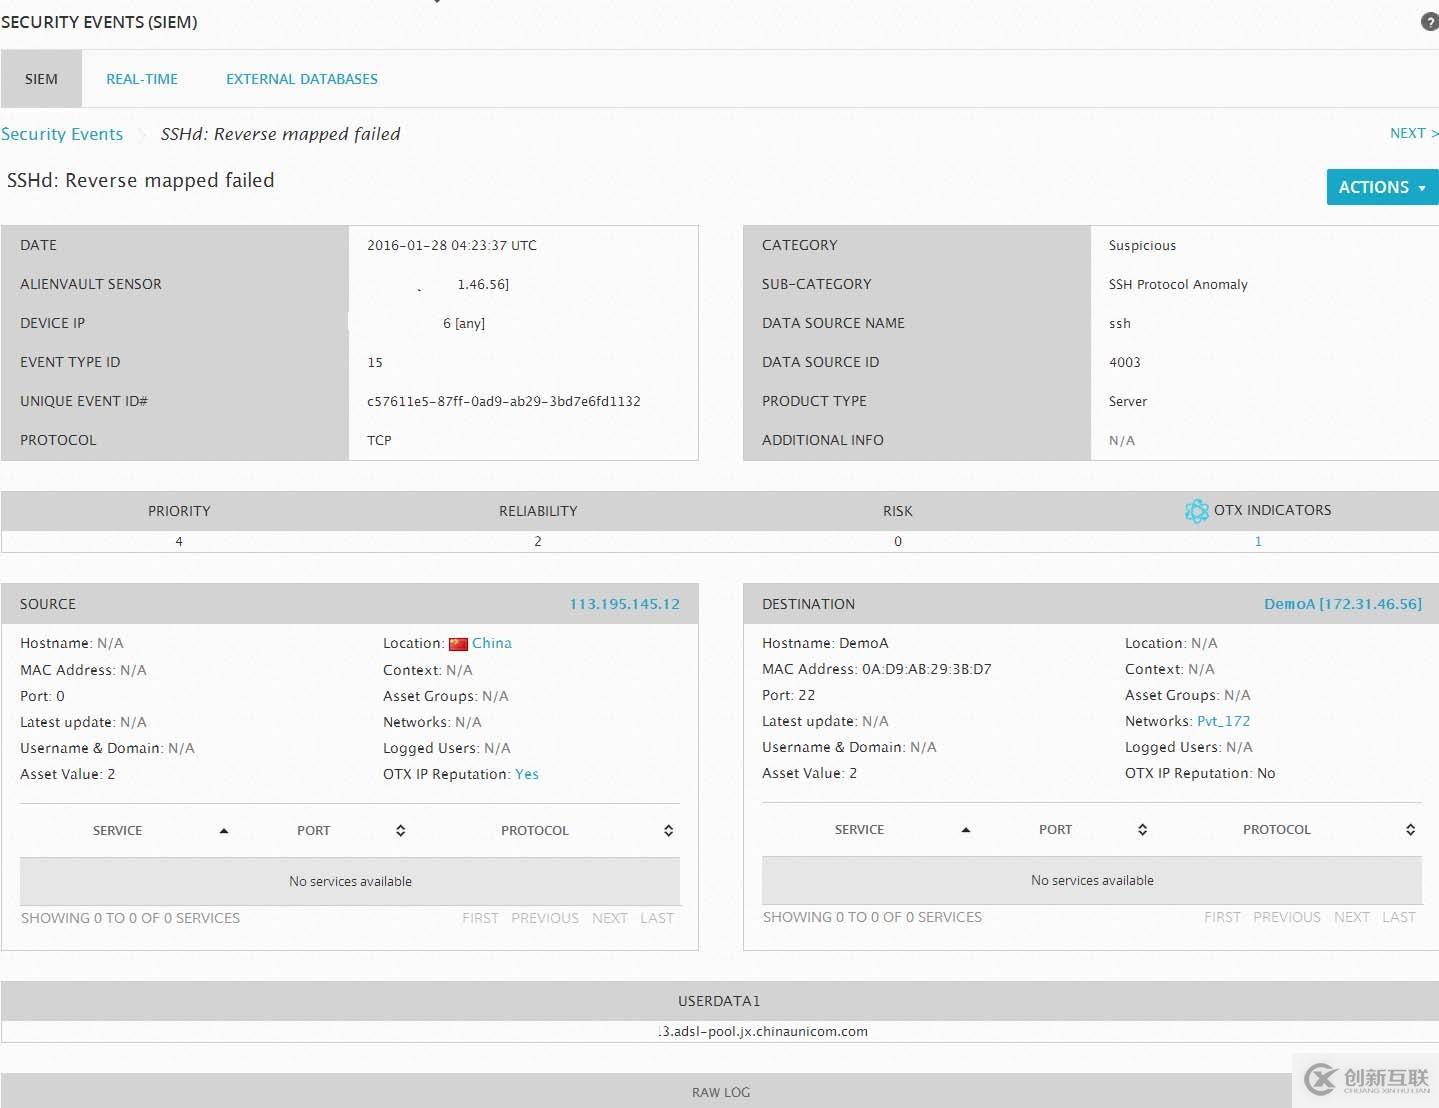Click PREVIOUS in source services pagination
The image size is (1439, 1108).
point(545,918)
